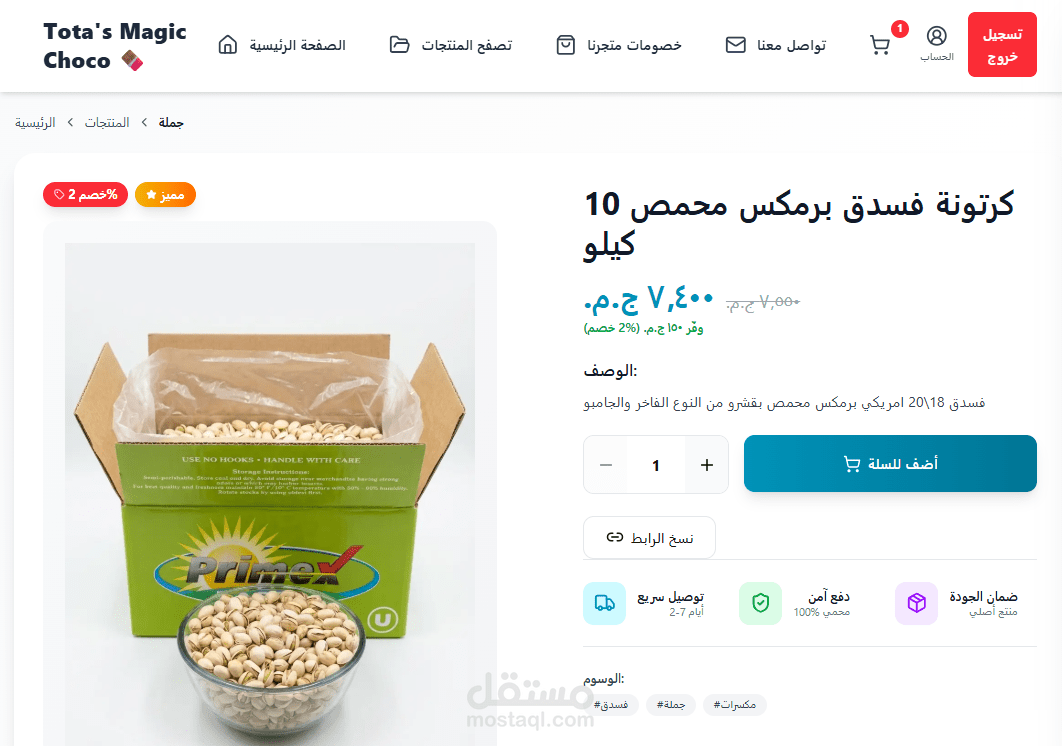Click the home icon in navigation

click(x=228, y=45)
